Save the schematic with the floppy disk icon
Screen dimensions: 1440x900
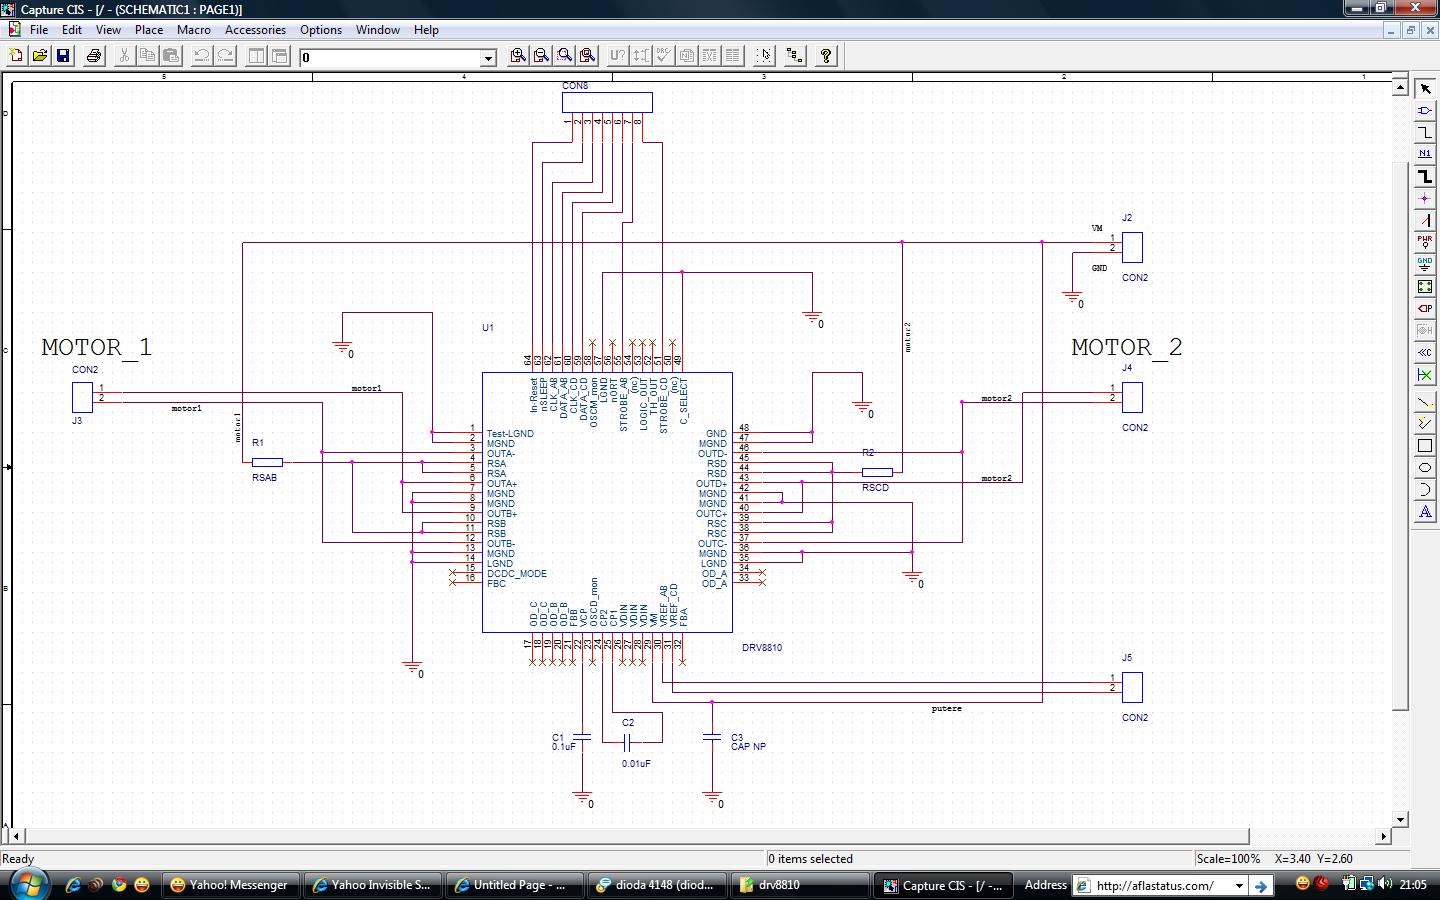pos(63,56)
